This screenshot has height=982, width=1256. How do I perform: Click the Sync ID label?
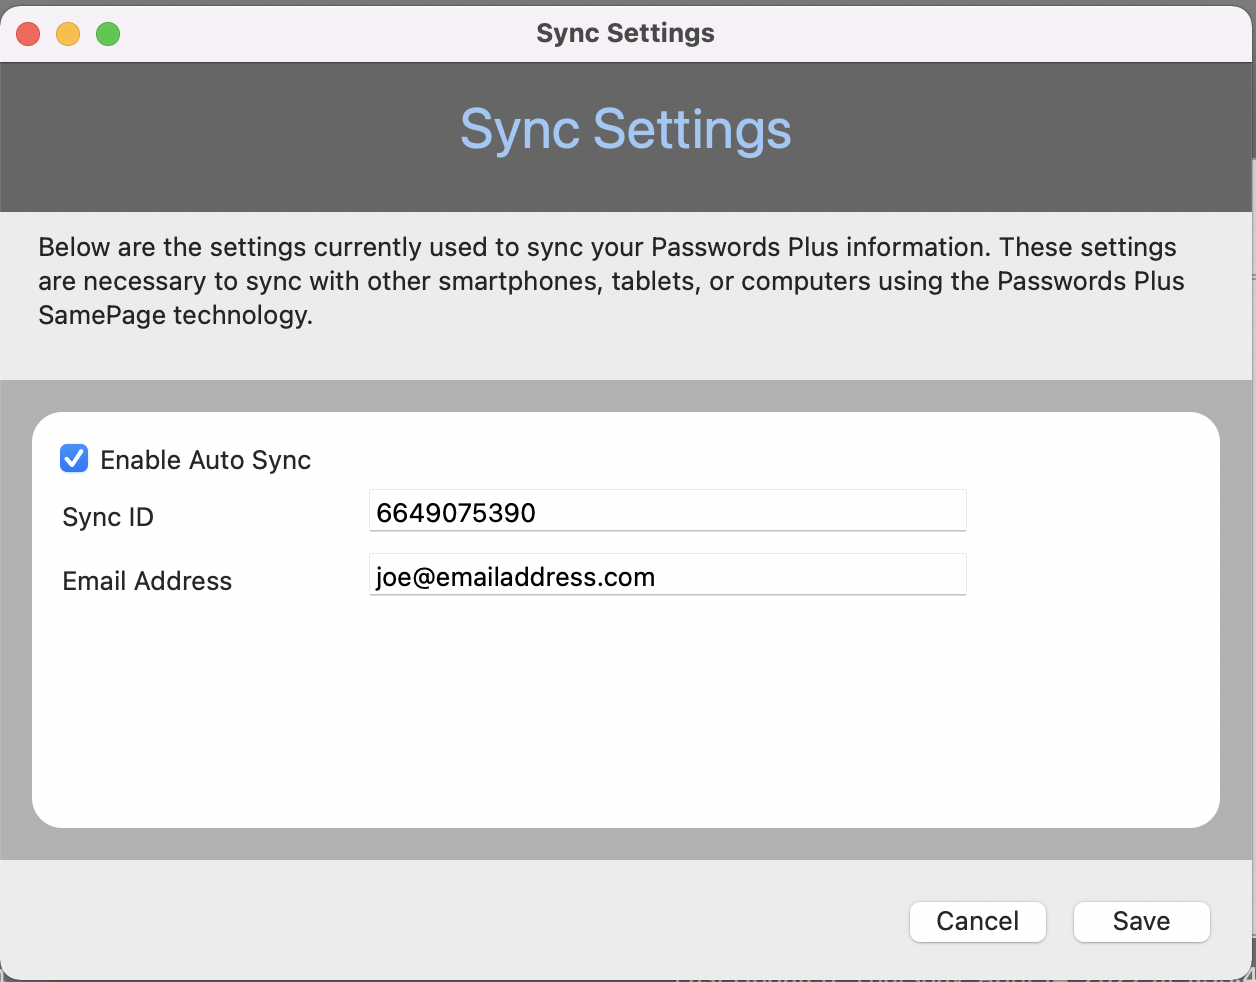[107, 517]
